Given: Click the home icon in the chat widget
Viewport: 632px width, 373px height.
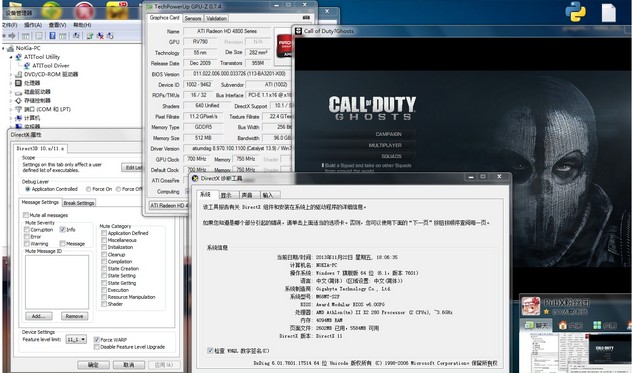Looking at the screenshot, I should pyautogui.click(x=563, y=325).
